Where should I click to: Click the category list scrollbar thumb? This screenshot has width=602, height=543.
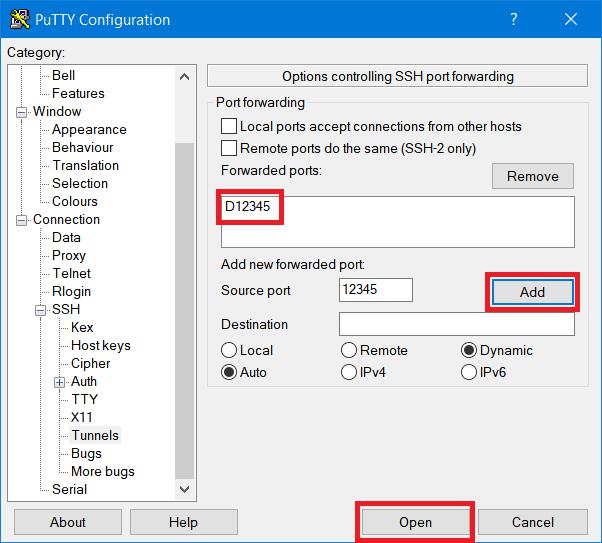tap(185, 311)
